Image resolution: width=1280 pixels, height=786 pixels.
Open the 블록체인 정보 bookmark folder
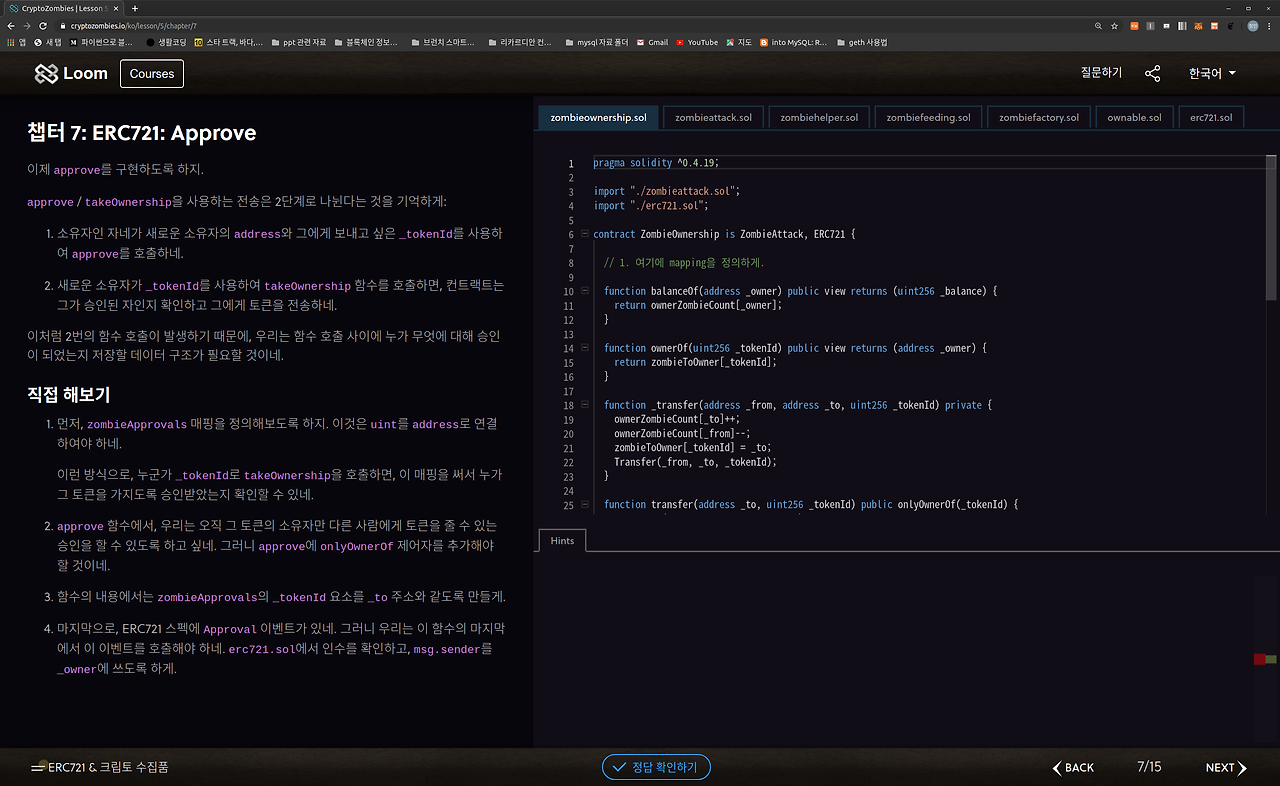click(x=368, y=42)
